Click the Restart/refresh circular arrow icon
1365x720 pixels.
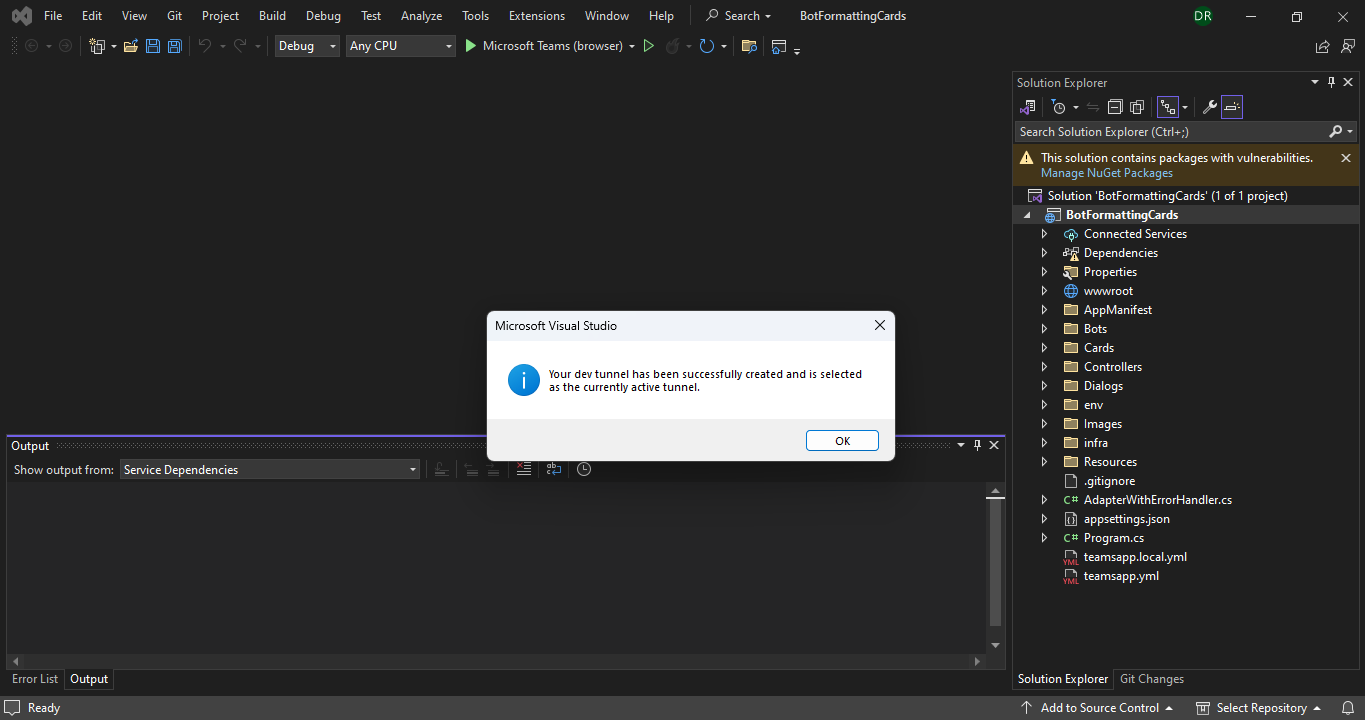(x=707, y=46)
